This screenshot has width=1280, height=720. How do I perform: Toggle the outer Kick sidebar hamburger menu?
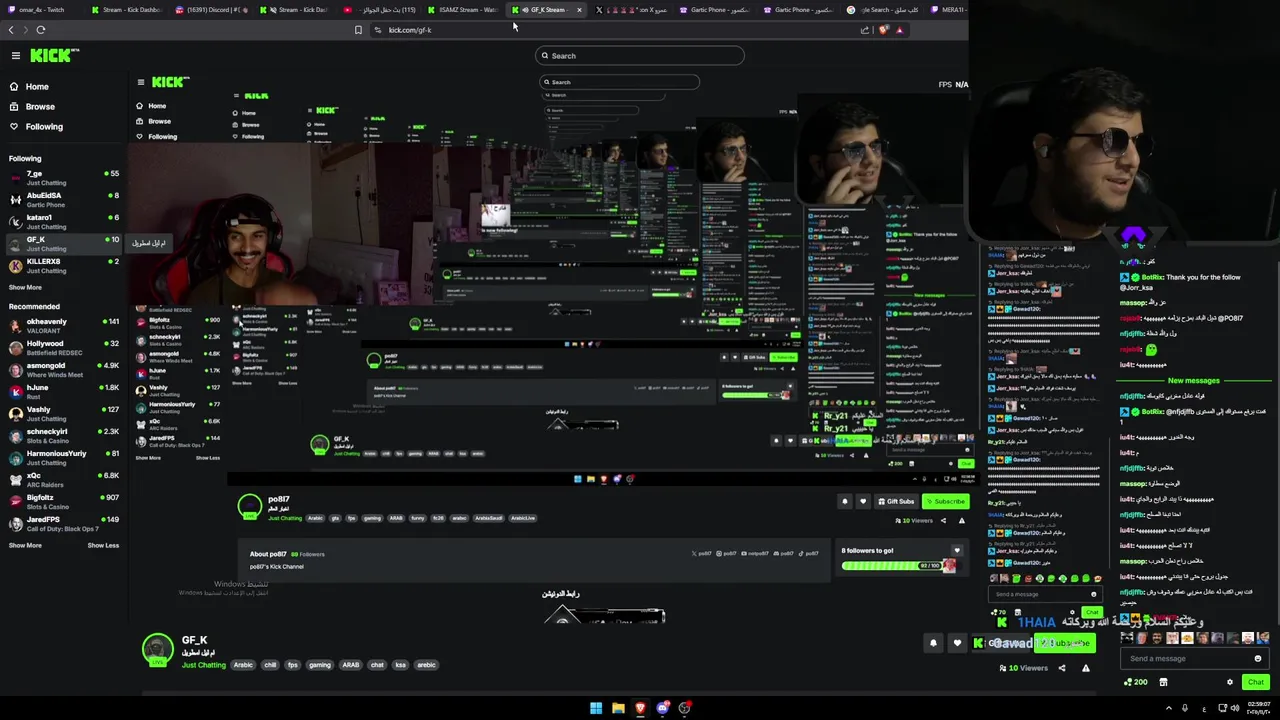pos(15,56)
